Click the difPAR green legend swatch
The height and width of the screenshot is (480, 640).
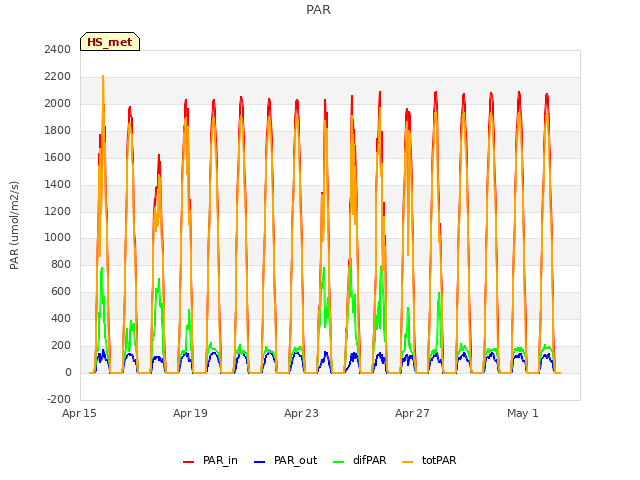(338, 462)
